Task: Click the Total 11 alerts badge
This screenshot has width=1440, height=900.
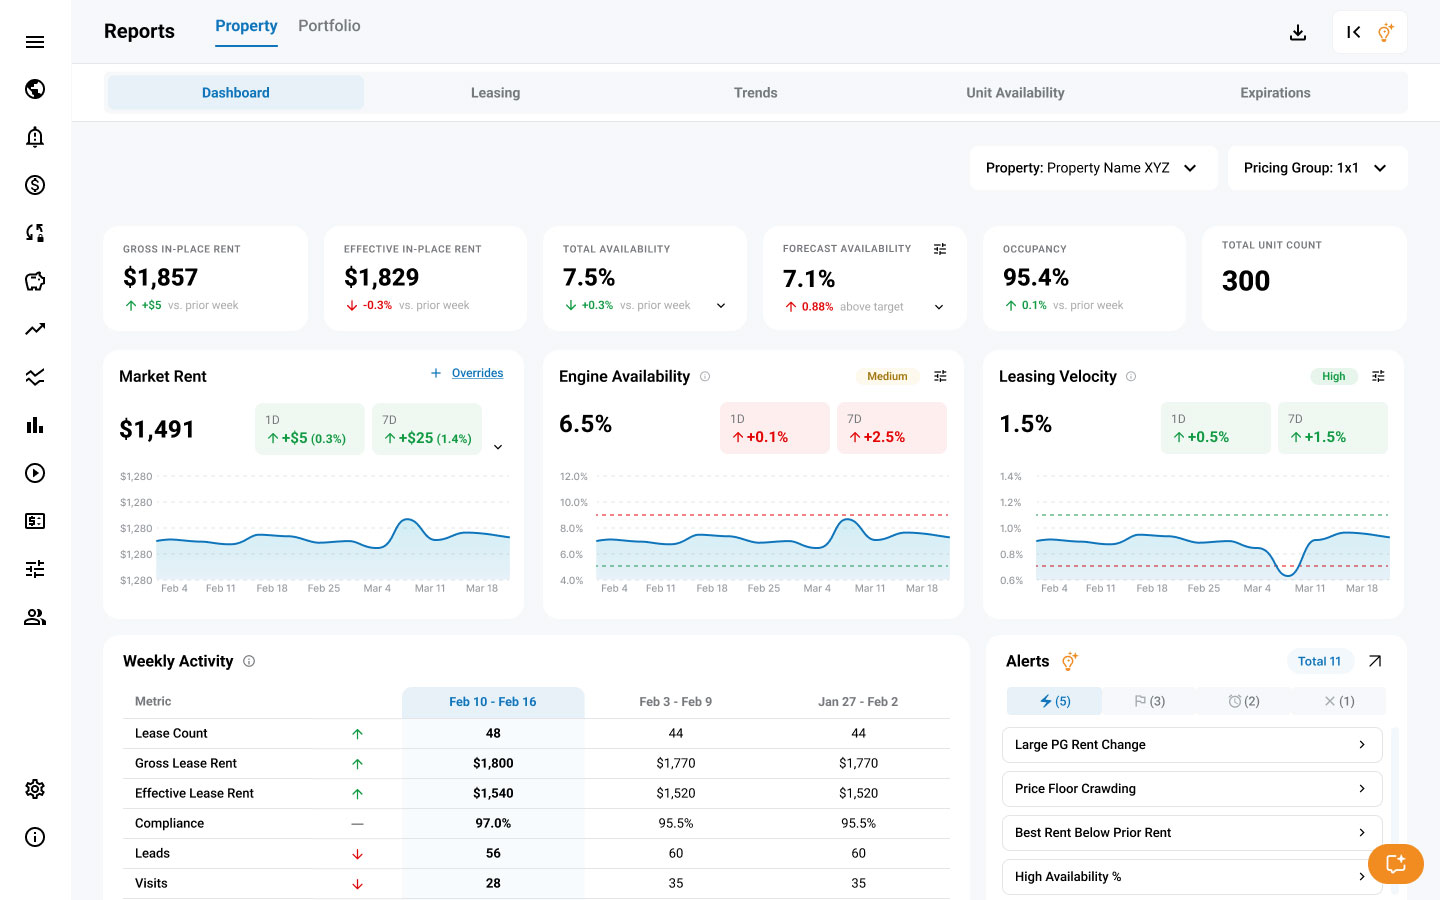Action: click(x=1319, y=661)
